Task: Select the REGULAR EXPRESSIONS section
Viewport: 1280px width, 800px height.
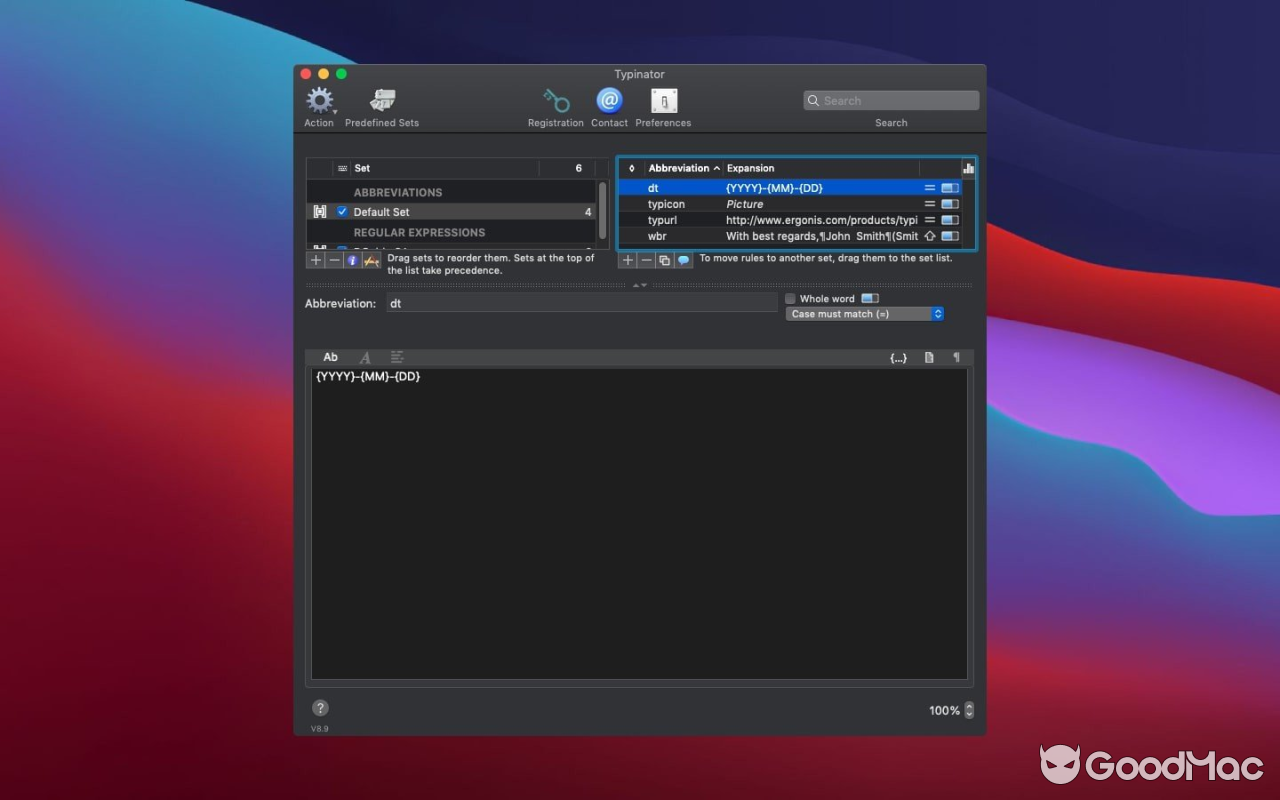Action: tap(418, 232)
